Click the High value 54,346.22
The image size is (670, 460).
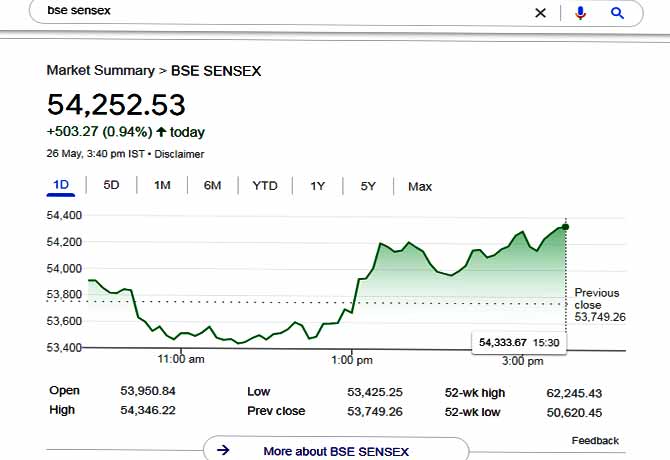pyautogui.click(x=148, y=410)
